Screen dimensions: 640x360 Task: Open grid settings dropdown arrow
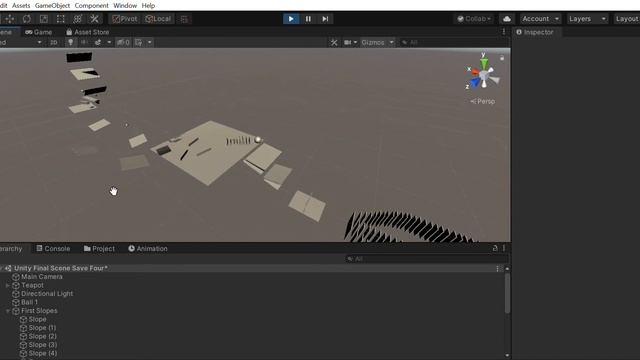(x=150, y=42)
